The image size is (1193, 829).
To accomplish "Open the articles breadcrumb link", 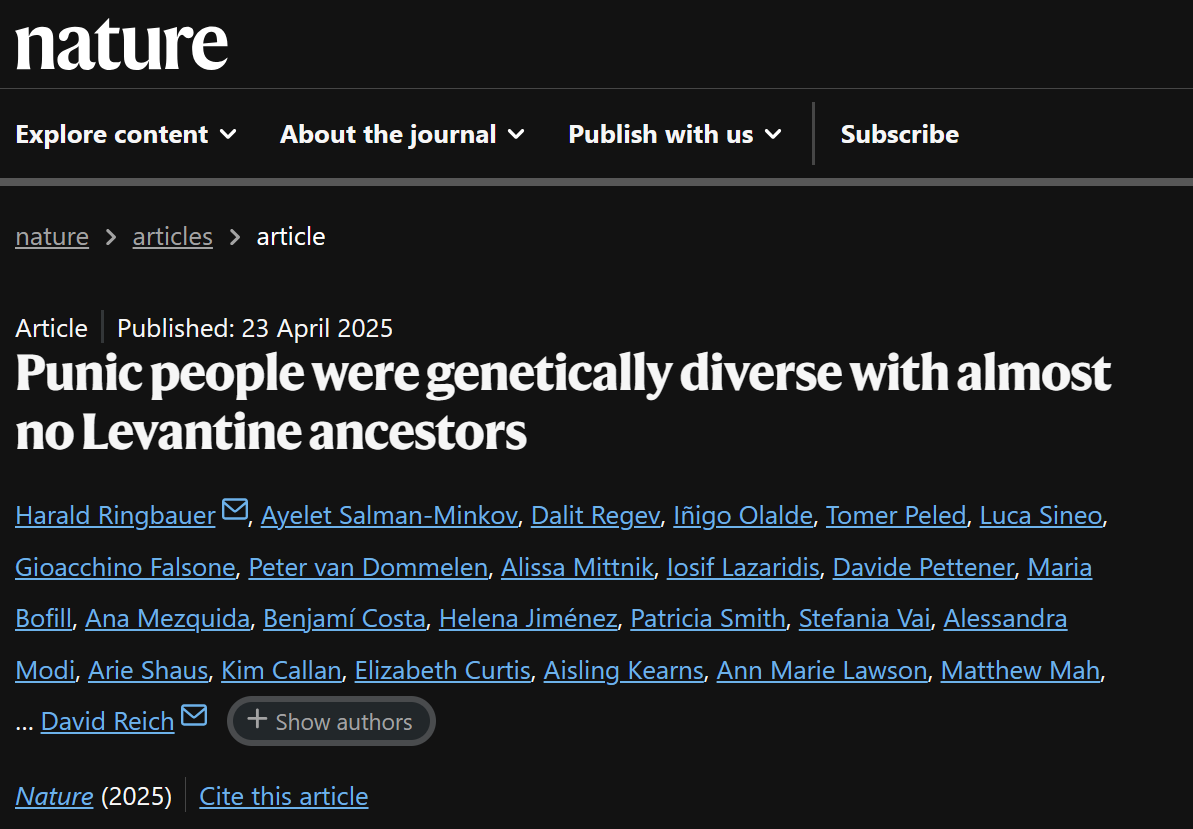I will (173, 237).
